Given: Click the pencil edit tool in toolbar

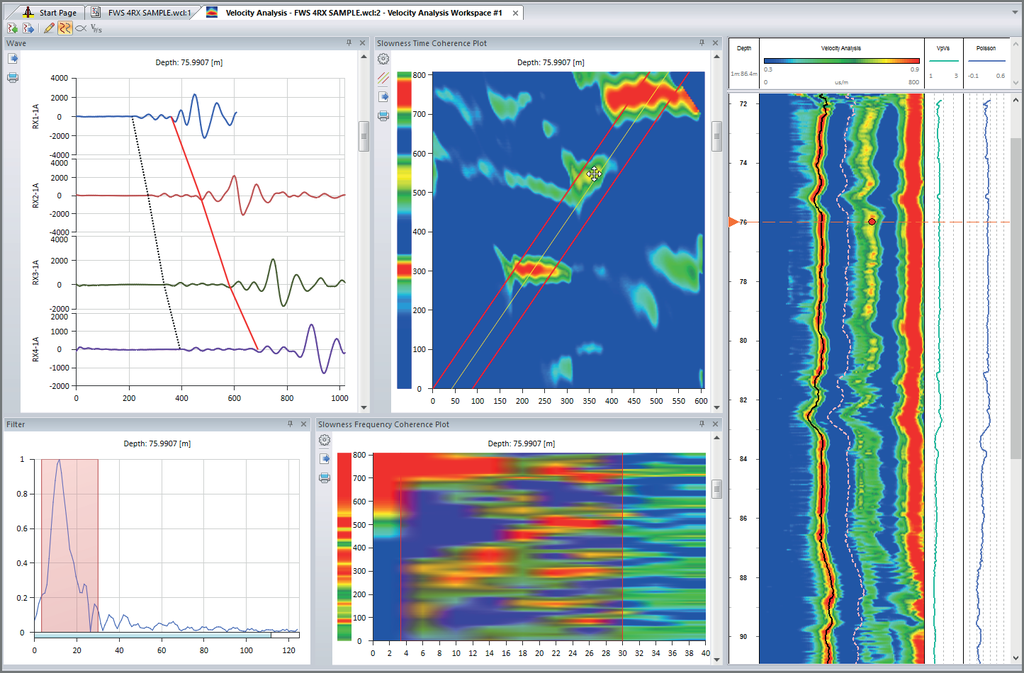Looking at the screenshot, I should click(x=49, y=29).
